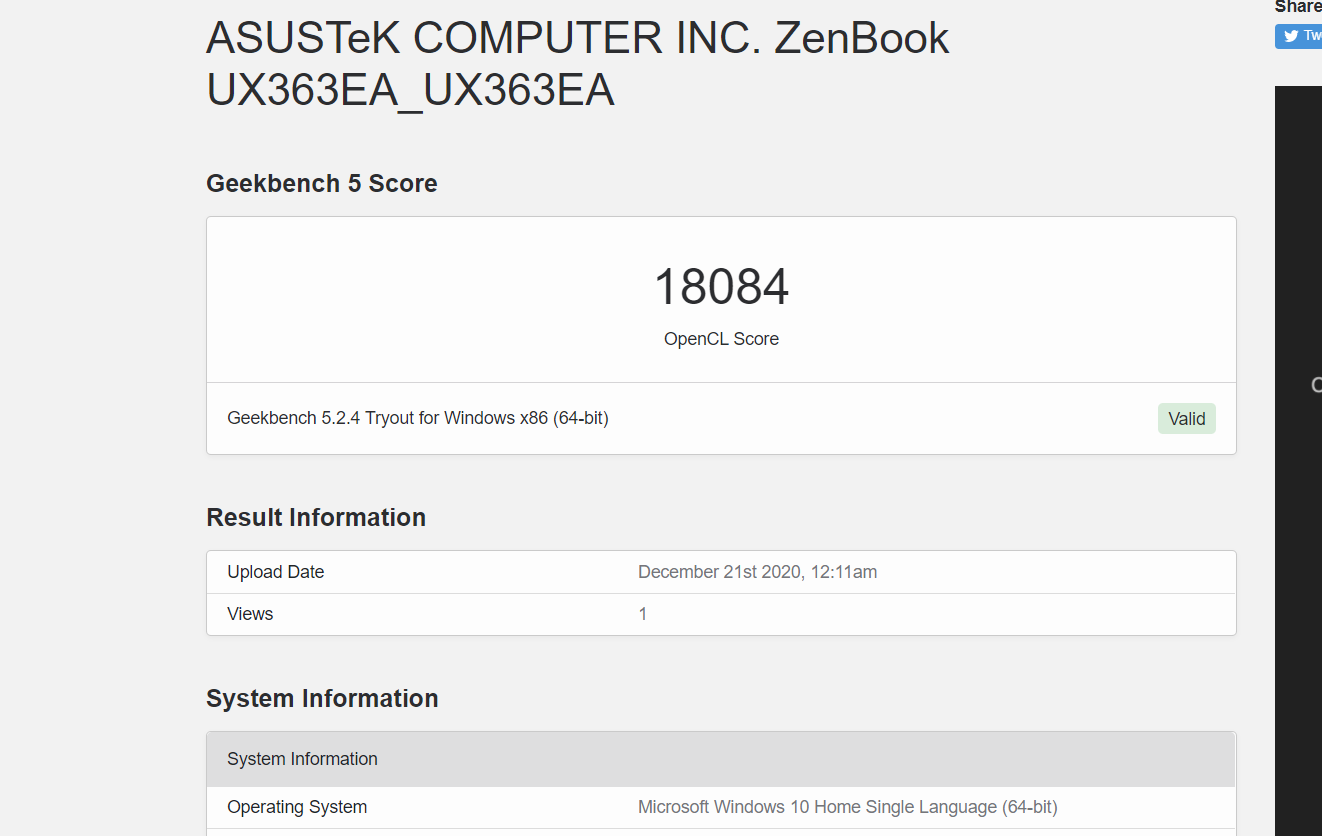Click the gray System Information table header
Screen dimensions: 1322x836
click(x=721, y=759)
